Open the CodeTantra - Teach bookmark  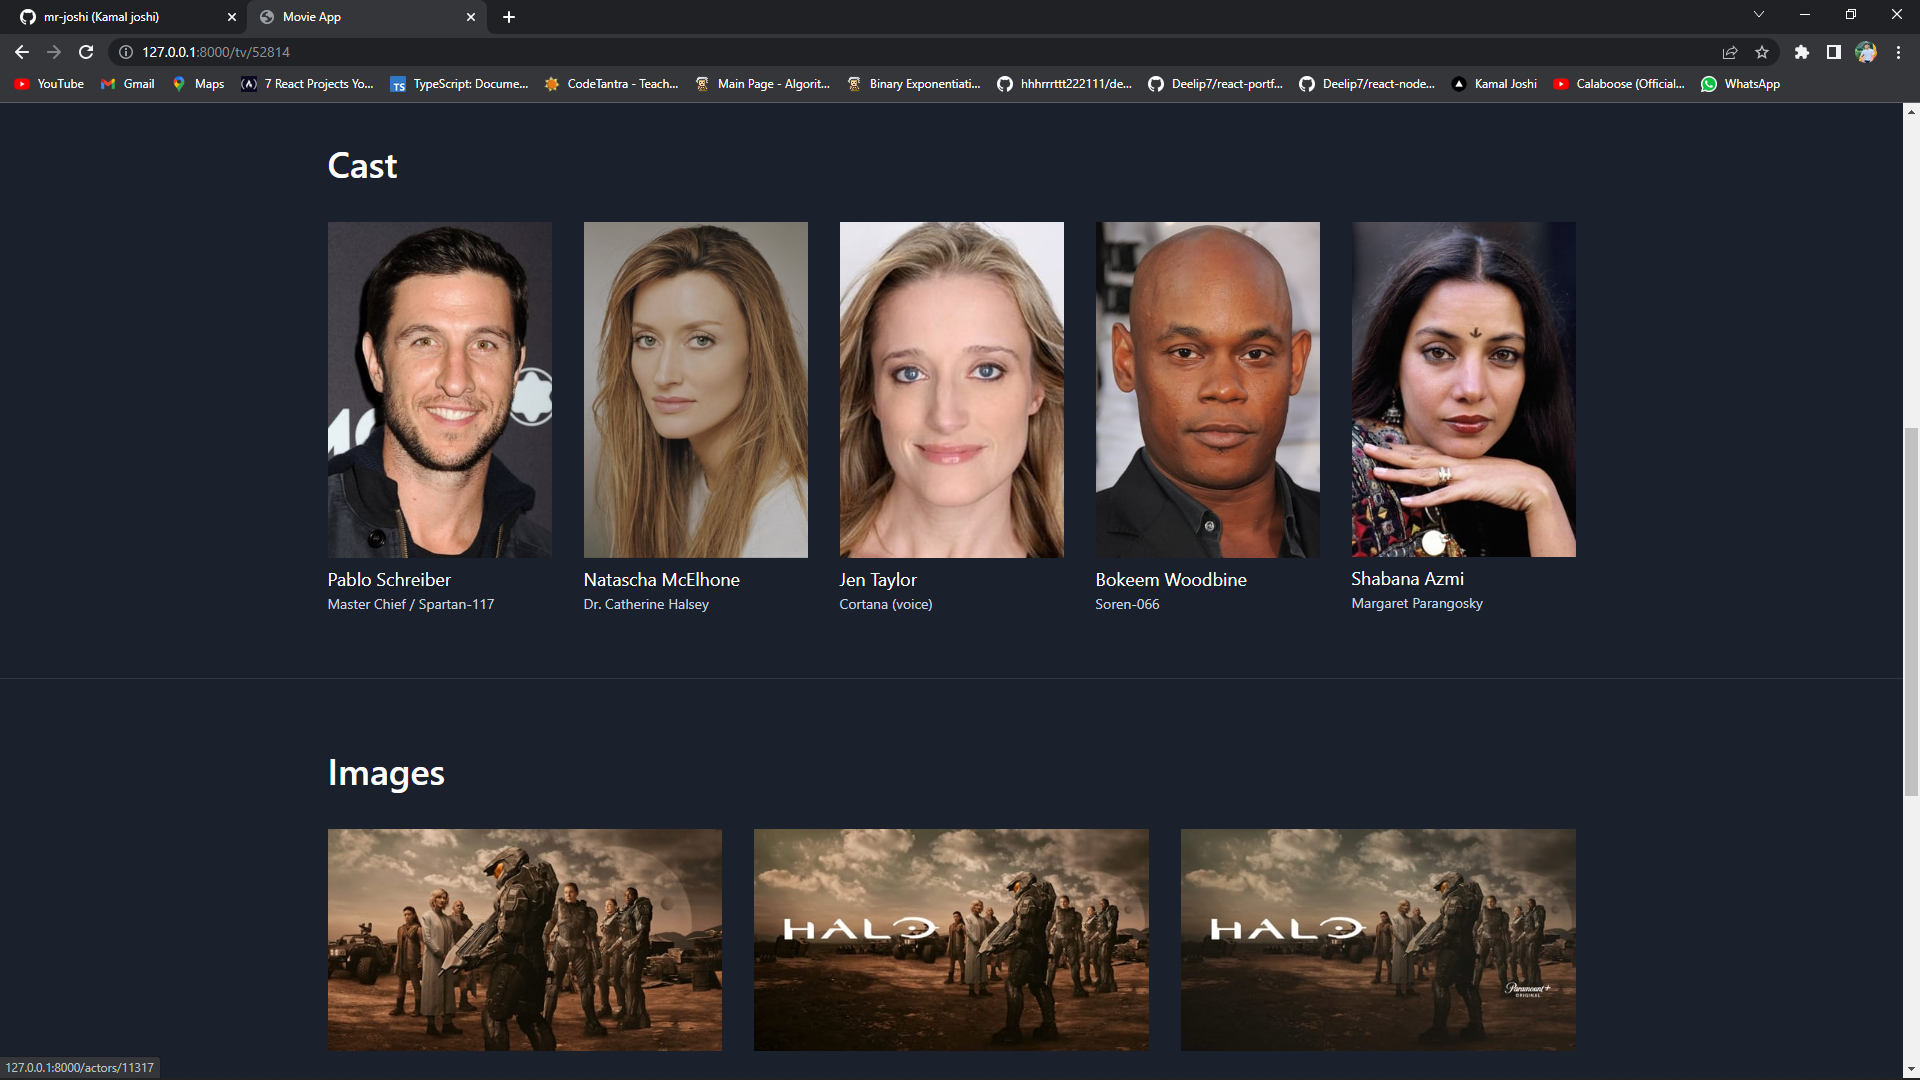[611, 84]
